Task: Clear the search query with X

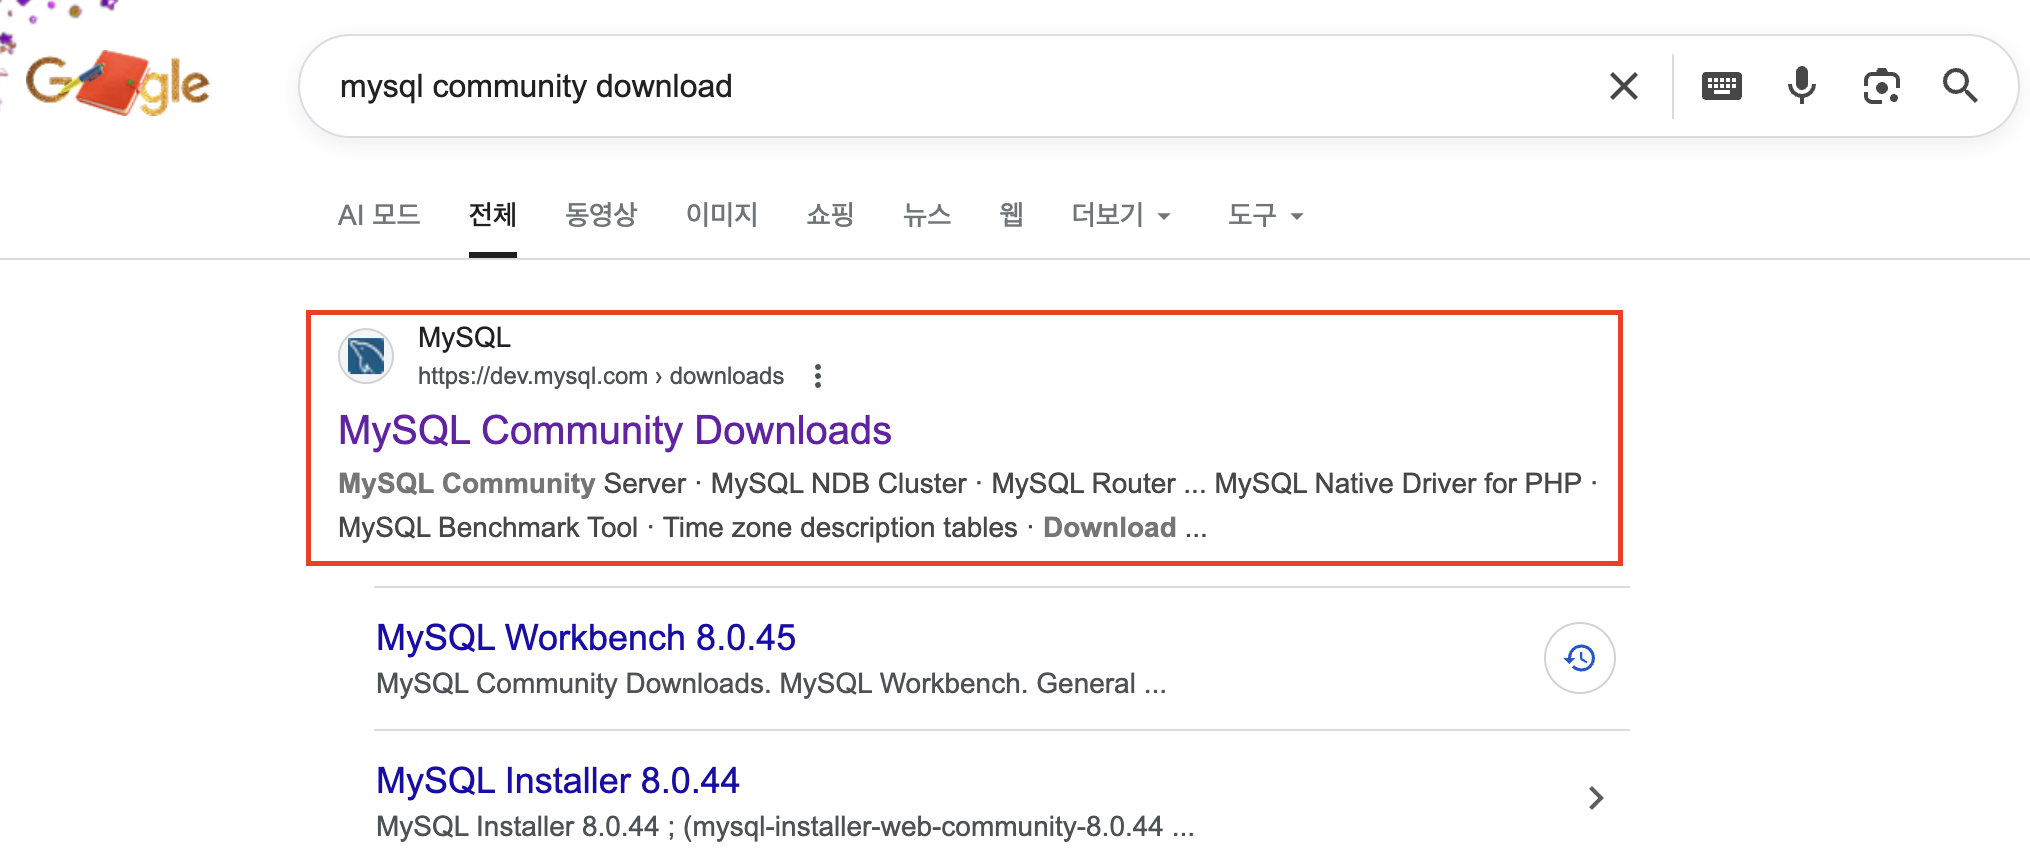Action: pos(1624,86)
